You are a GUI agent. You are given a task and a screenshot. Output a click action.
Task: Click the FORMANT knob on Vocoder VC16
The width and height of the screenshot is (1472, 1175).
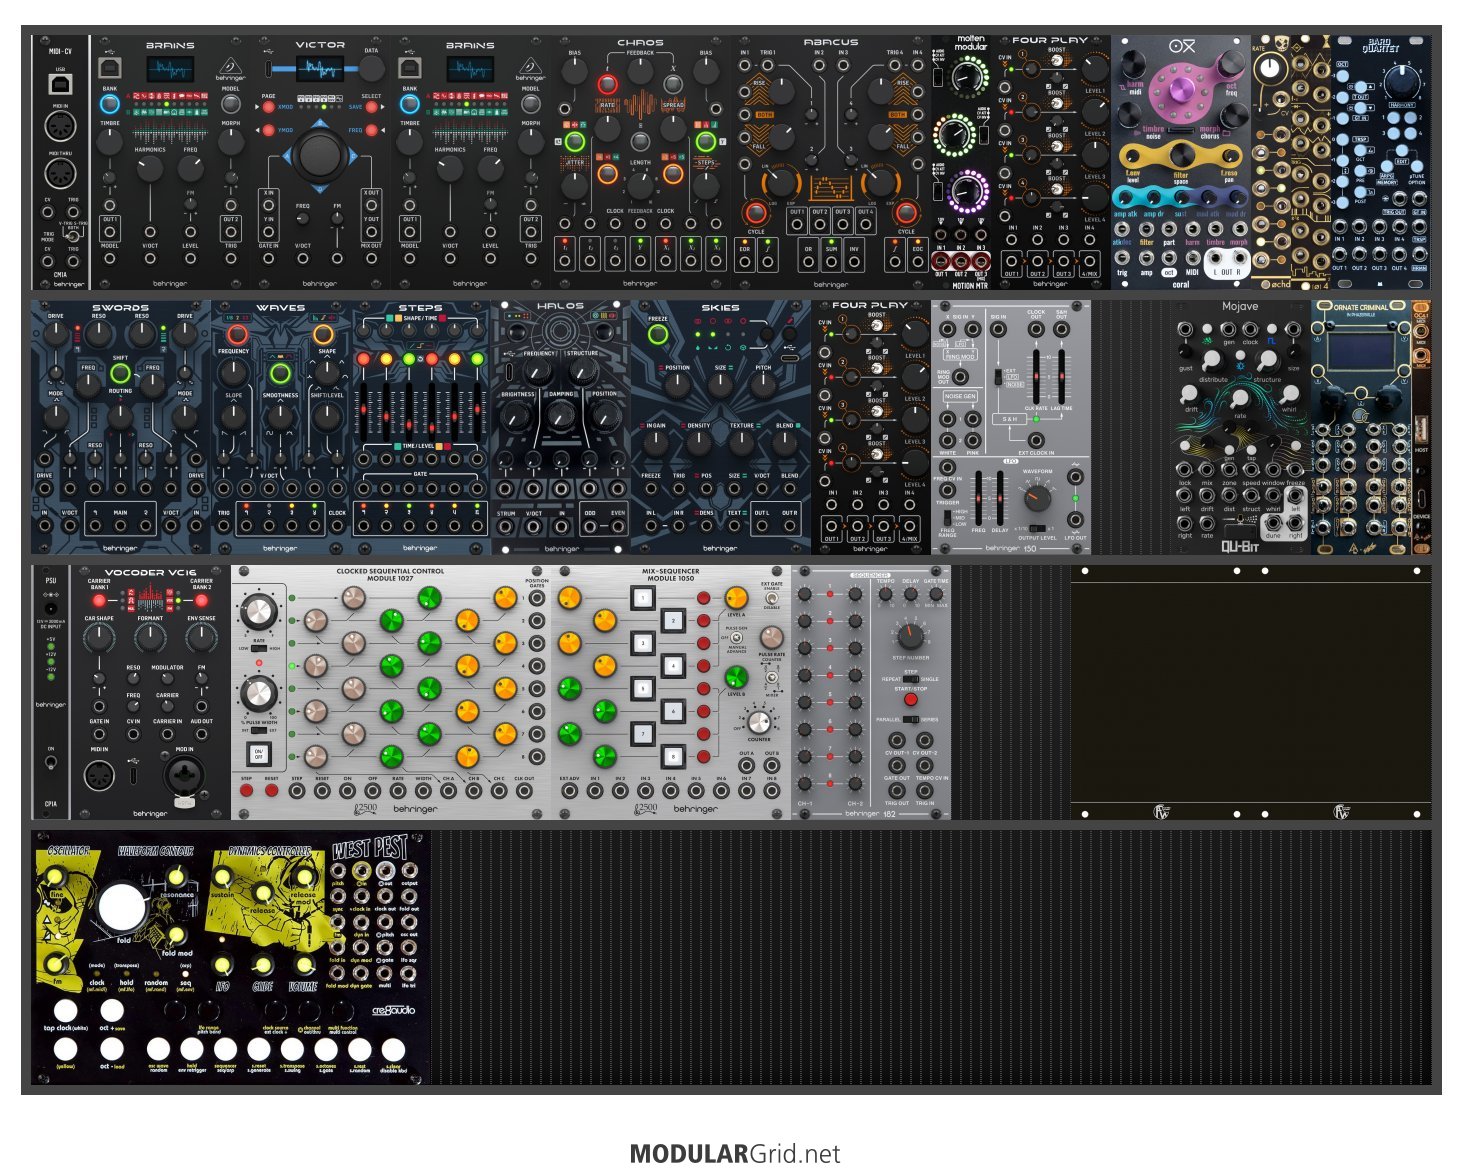[150, 637]
